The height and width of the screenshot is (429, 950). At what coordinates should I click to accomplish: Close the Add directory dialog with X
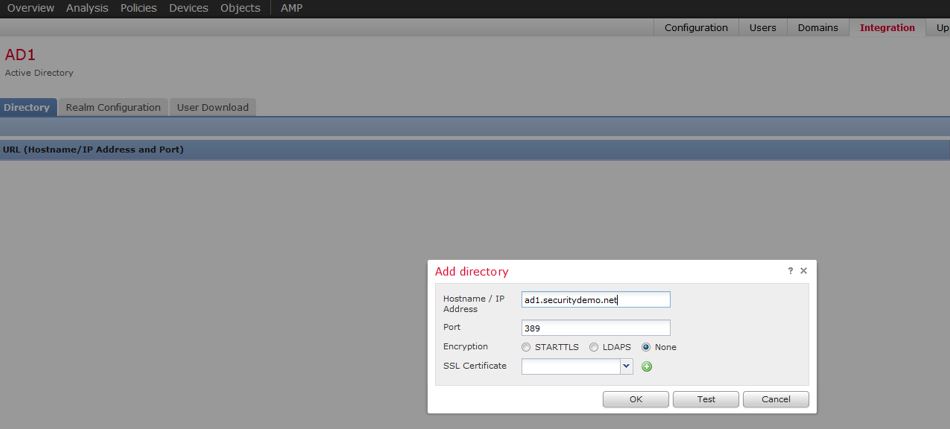(803, 271)
